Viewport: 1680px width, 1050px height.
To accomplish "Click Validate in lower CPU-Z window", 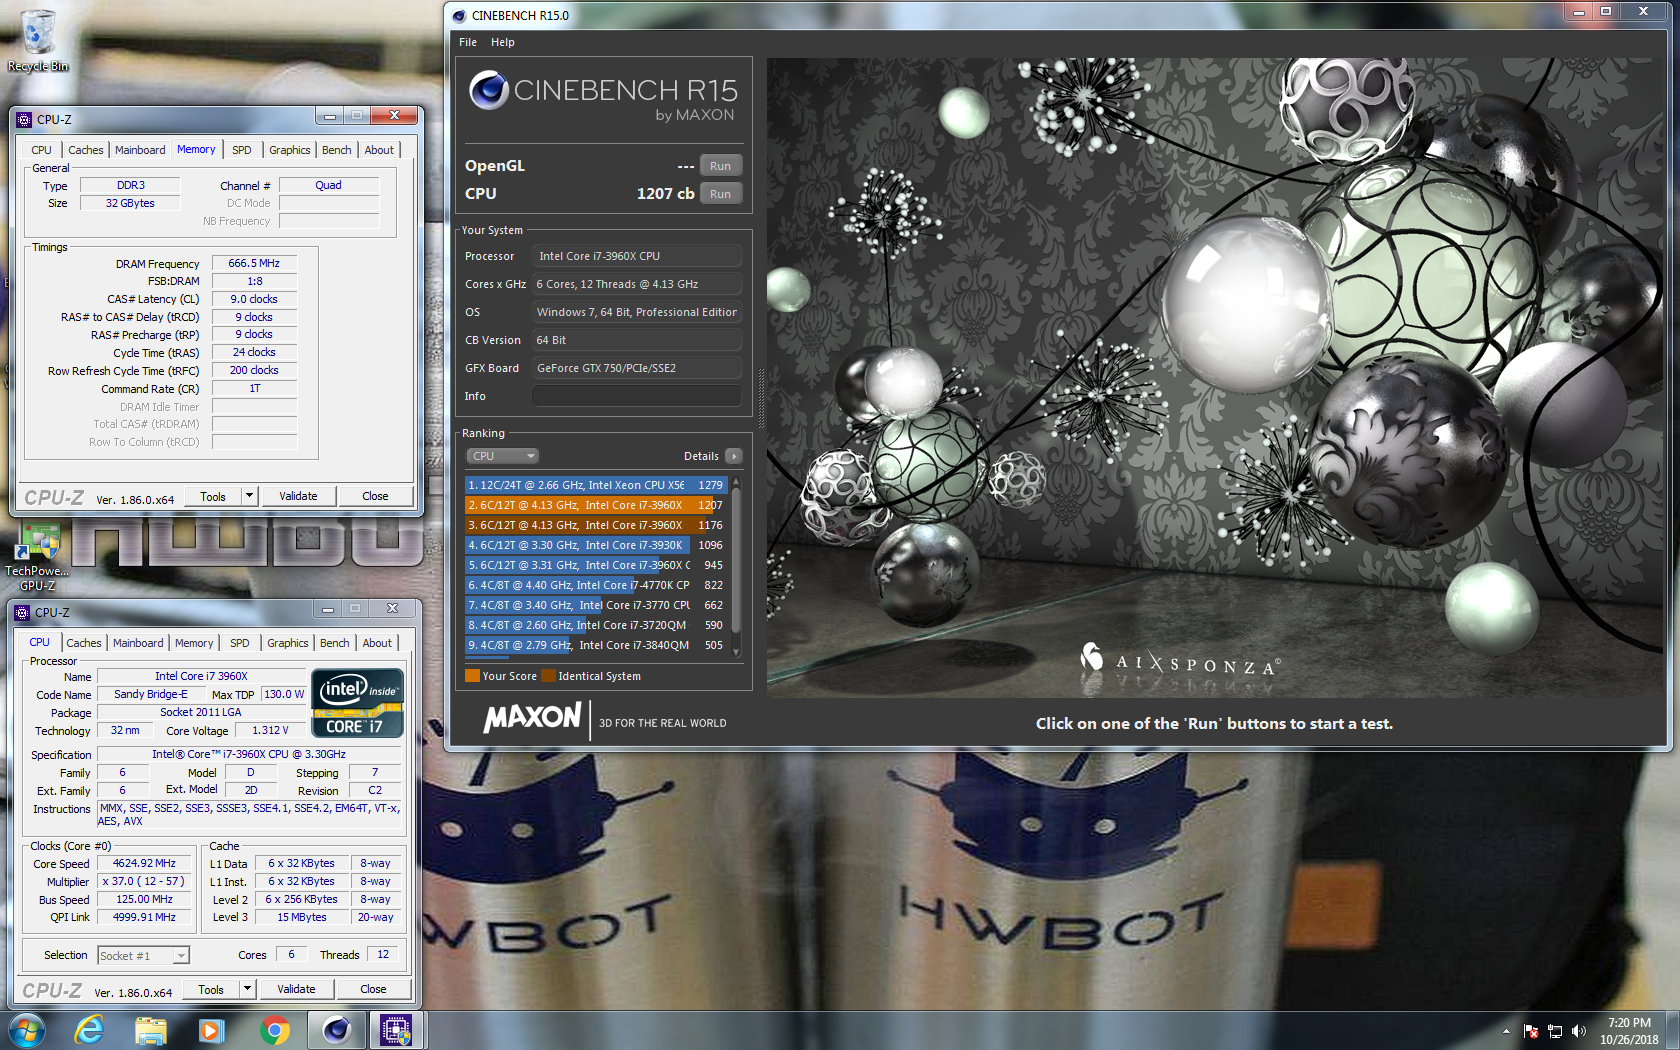I will (296, 989).
